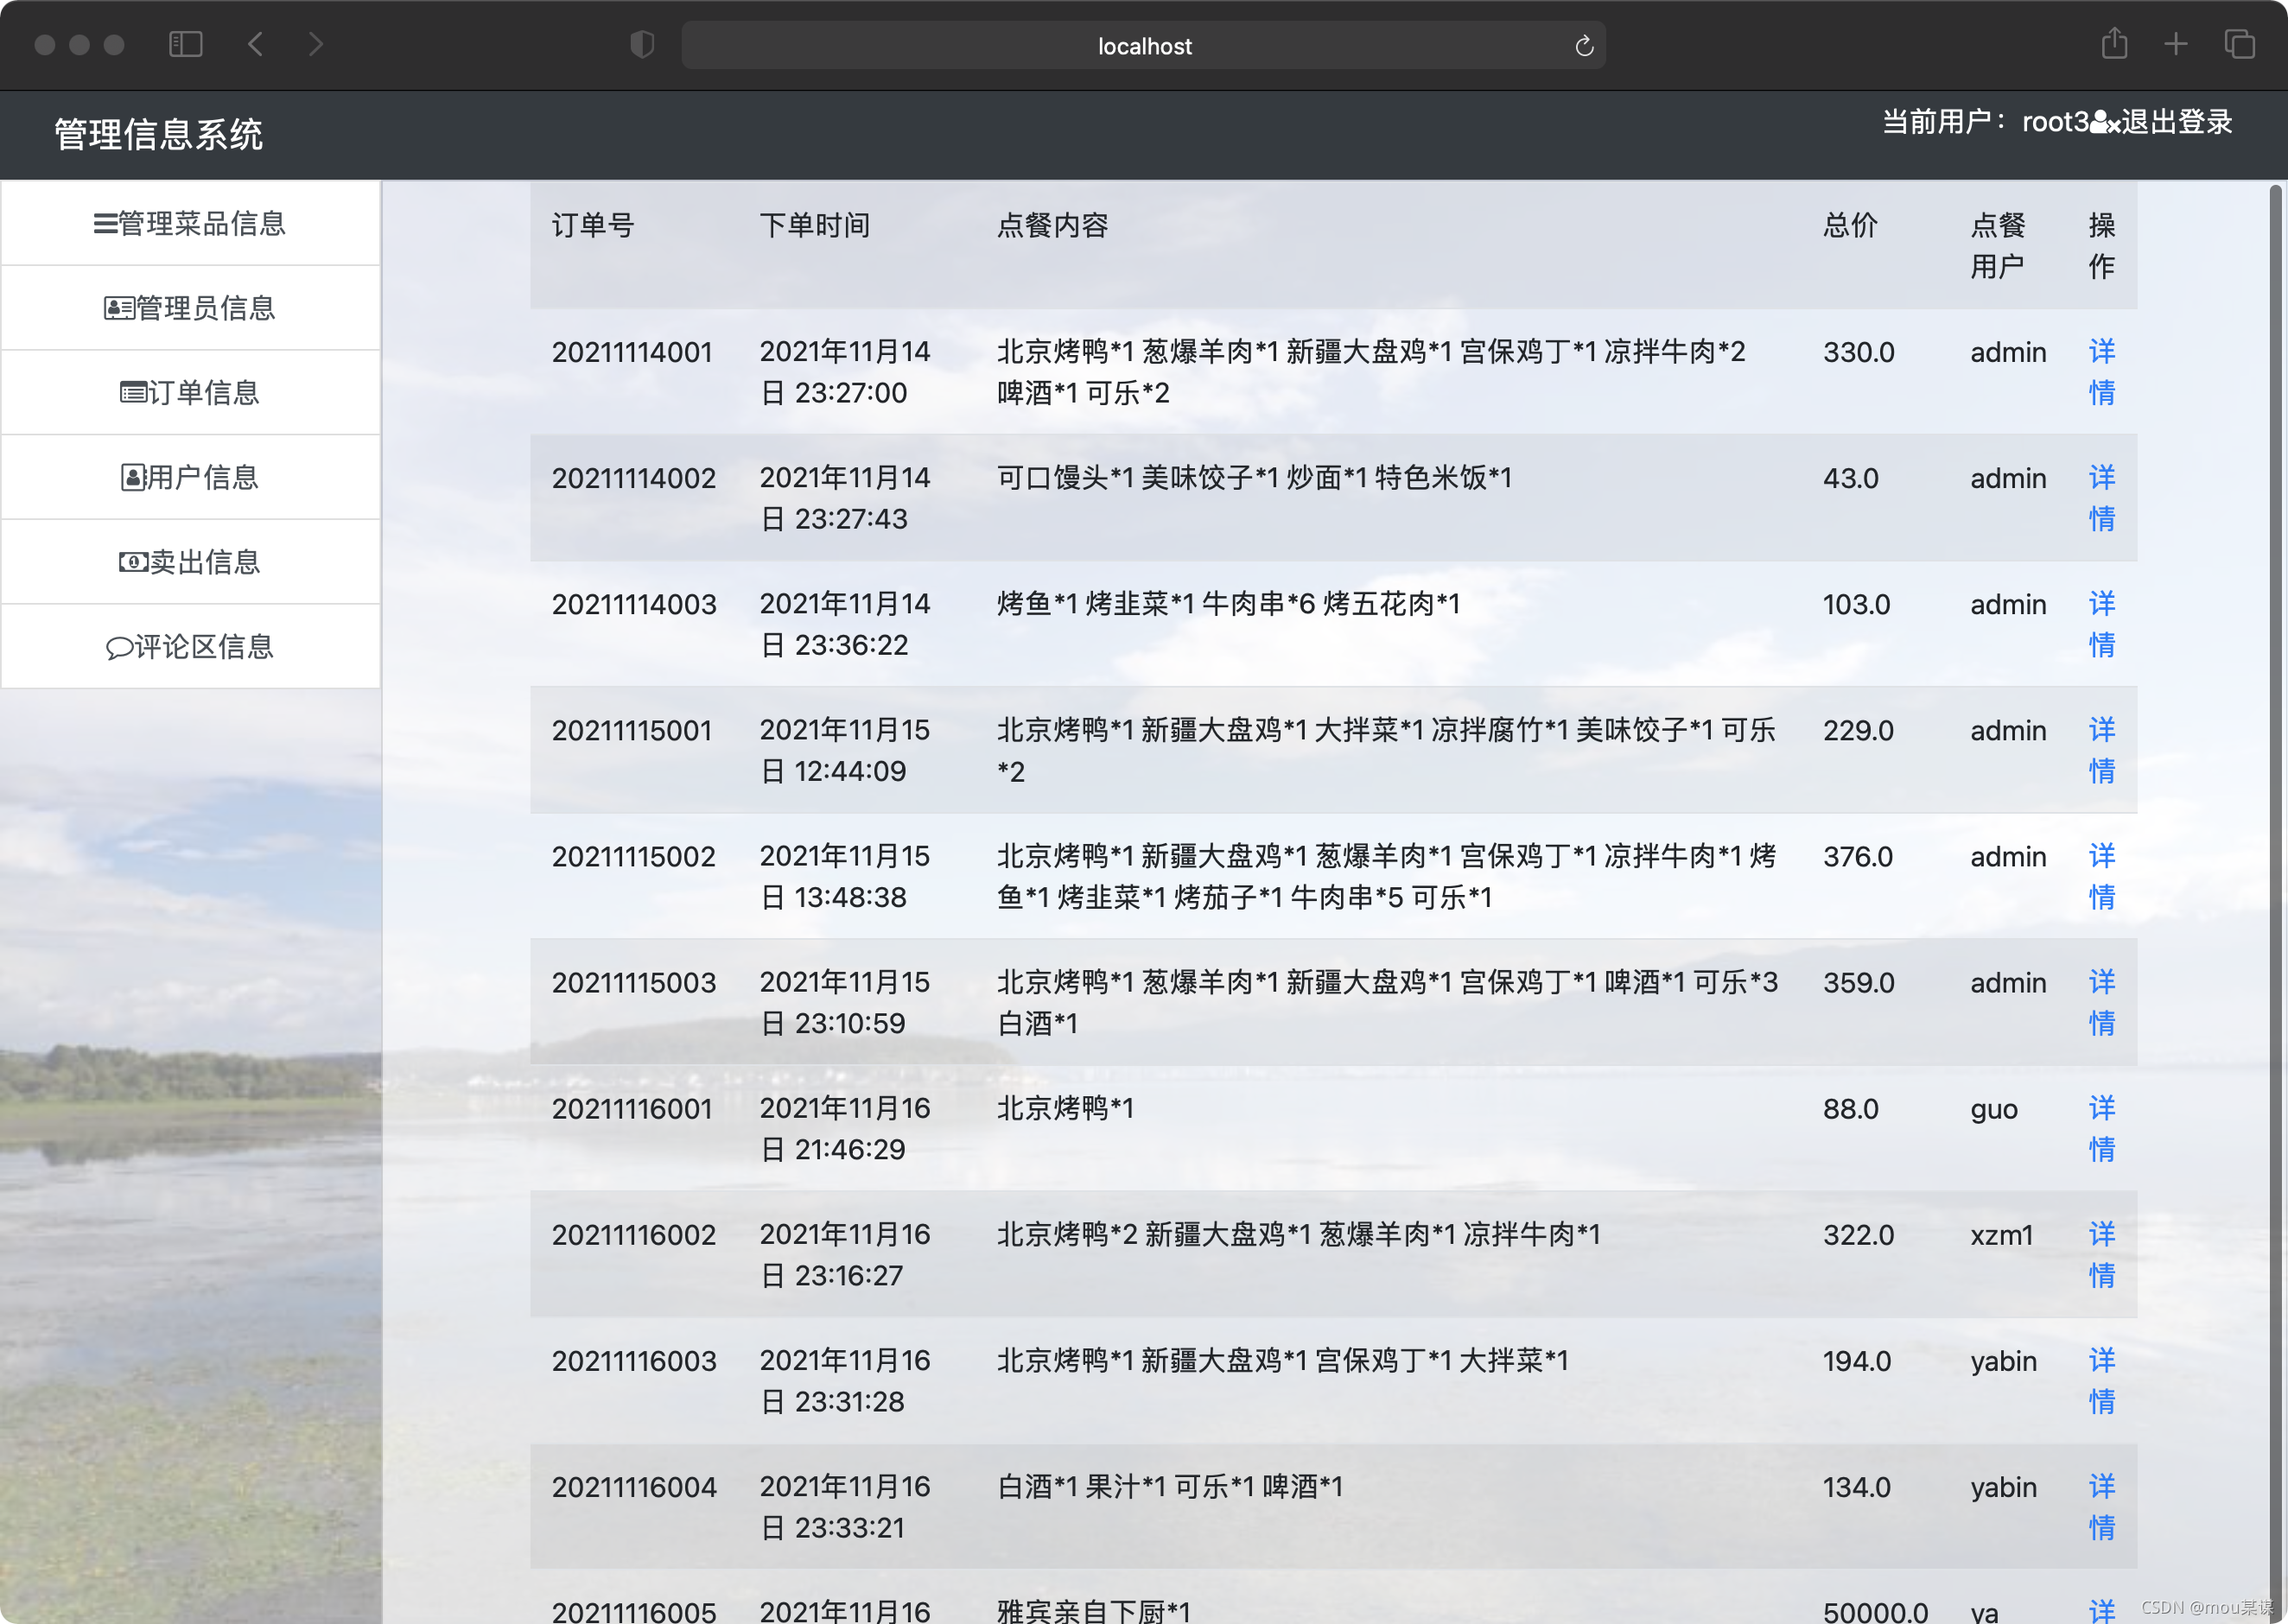Click the user-remove icon beside 退出登录
This screenshot has width=2288, height=1624.
[x=2105, y=123]
